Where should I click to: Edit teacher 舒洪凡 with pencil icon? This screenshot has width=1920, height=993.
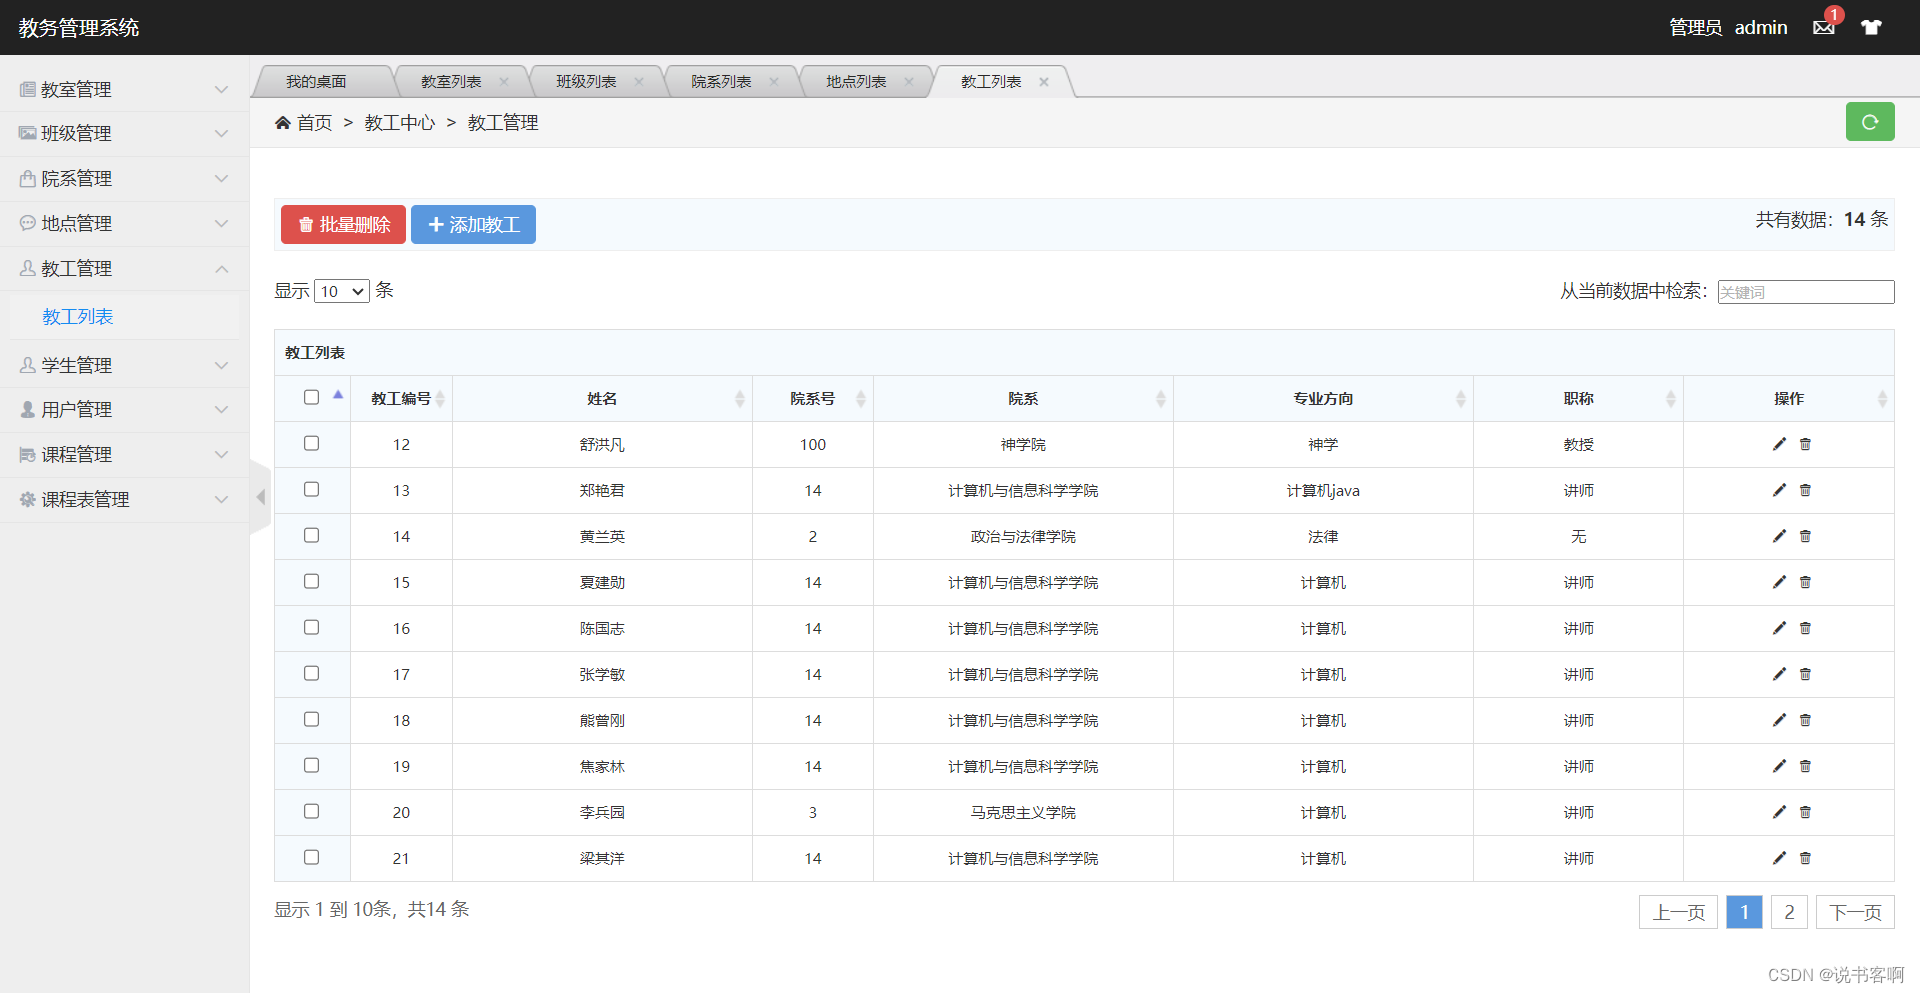tap(1779, 444)
